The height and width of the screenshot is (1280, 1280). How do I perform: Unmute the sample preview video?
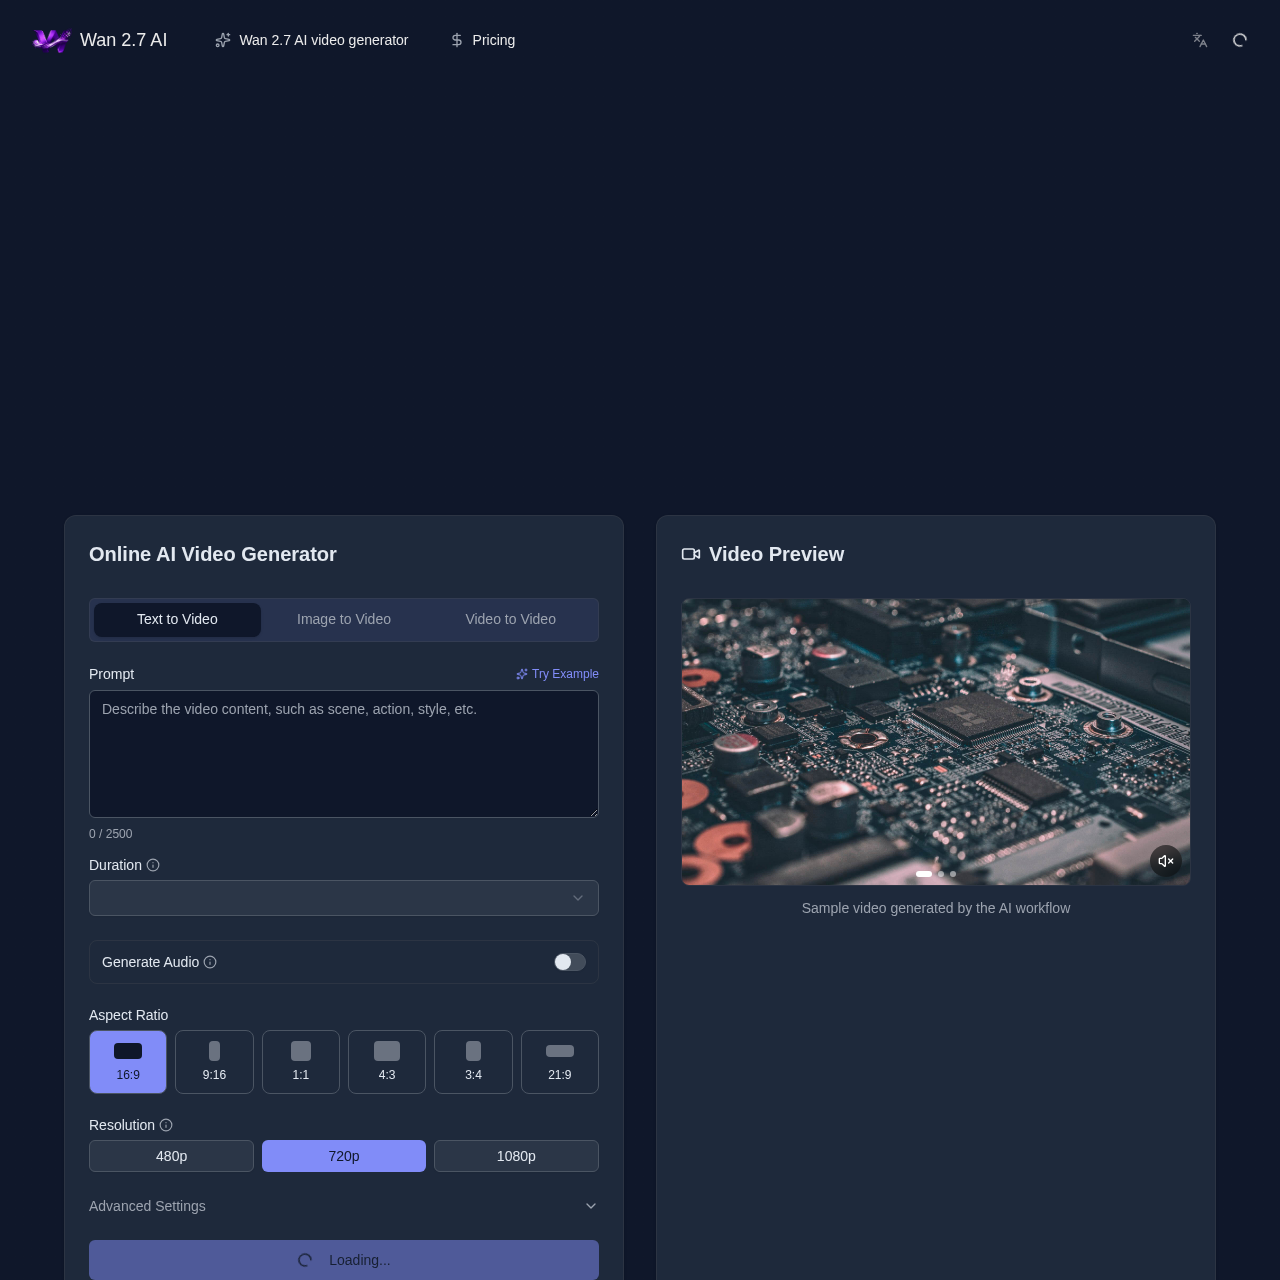1166,861
